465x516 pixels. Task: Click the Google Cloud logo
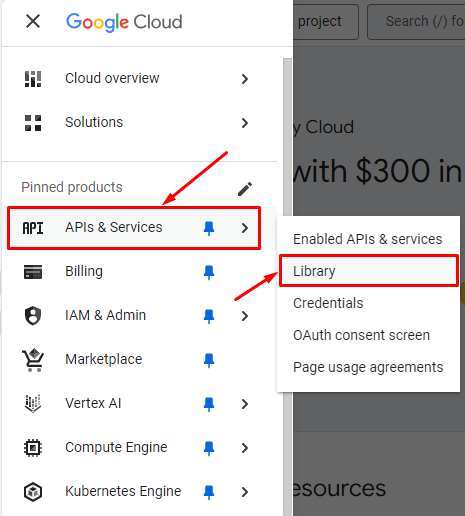[124, 22]
